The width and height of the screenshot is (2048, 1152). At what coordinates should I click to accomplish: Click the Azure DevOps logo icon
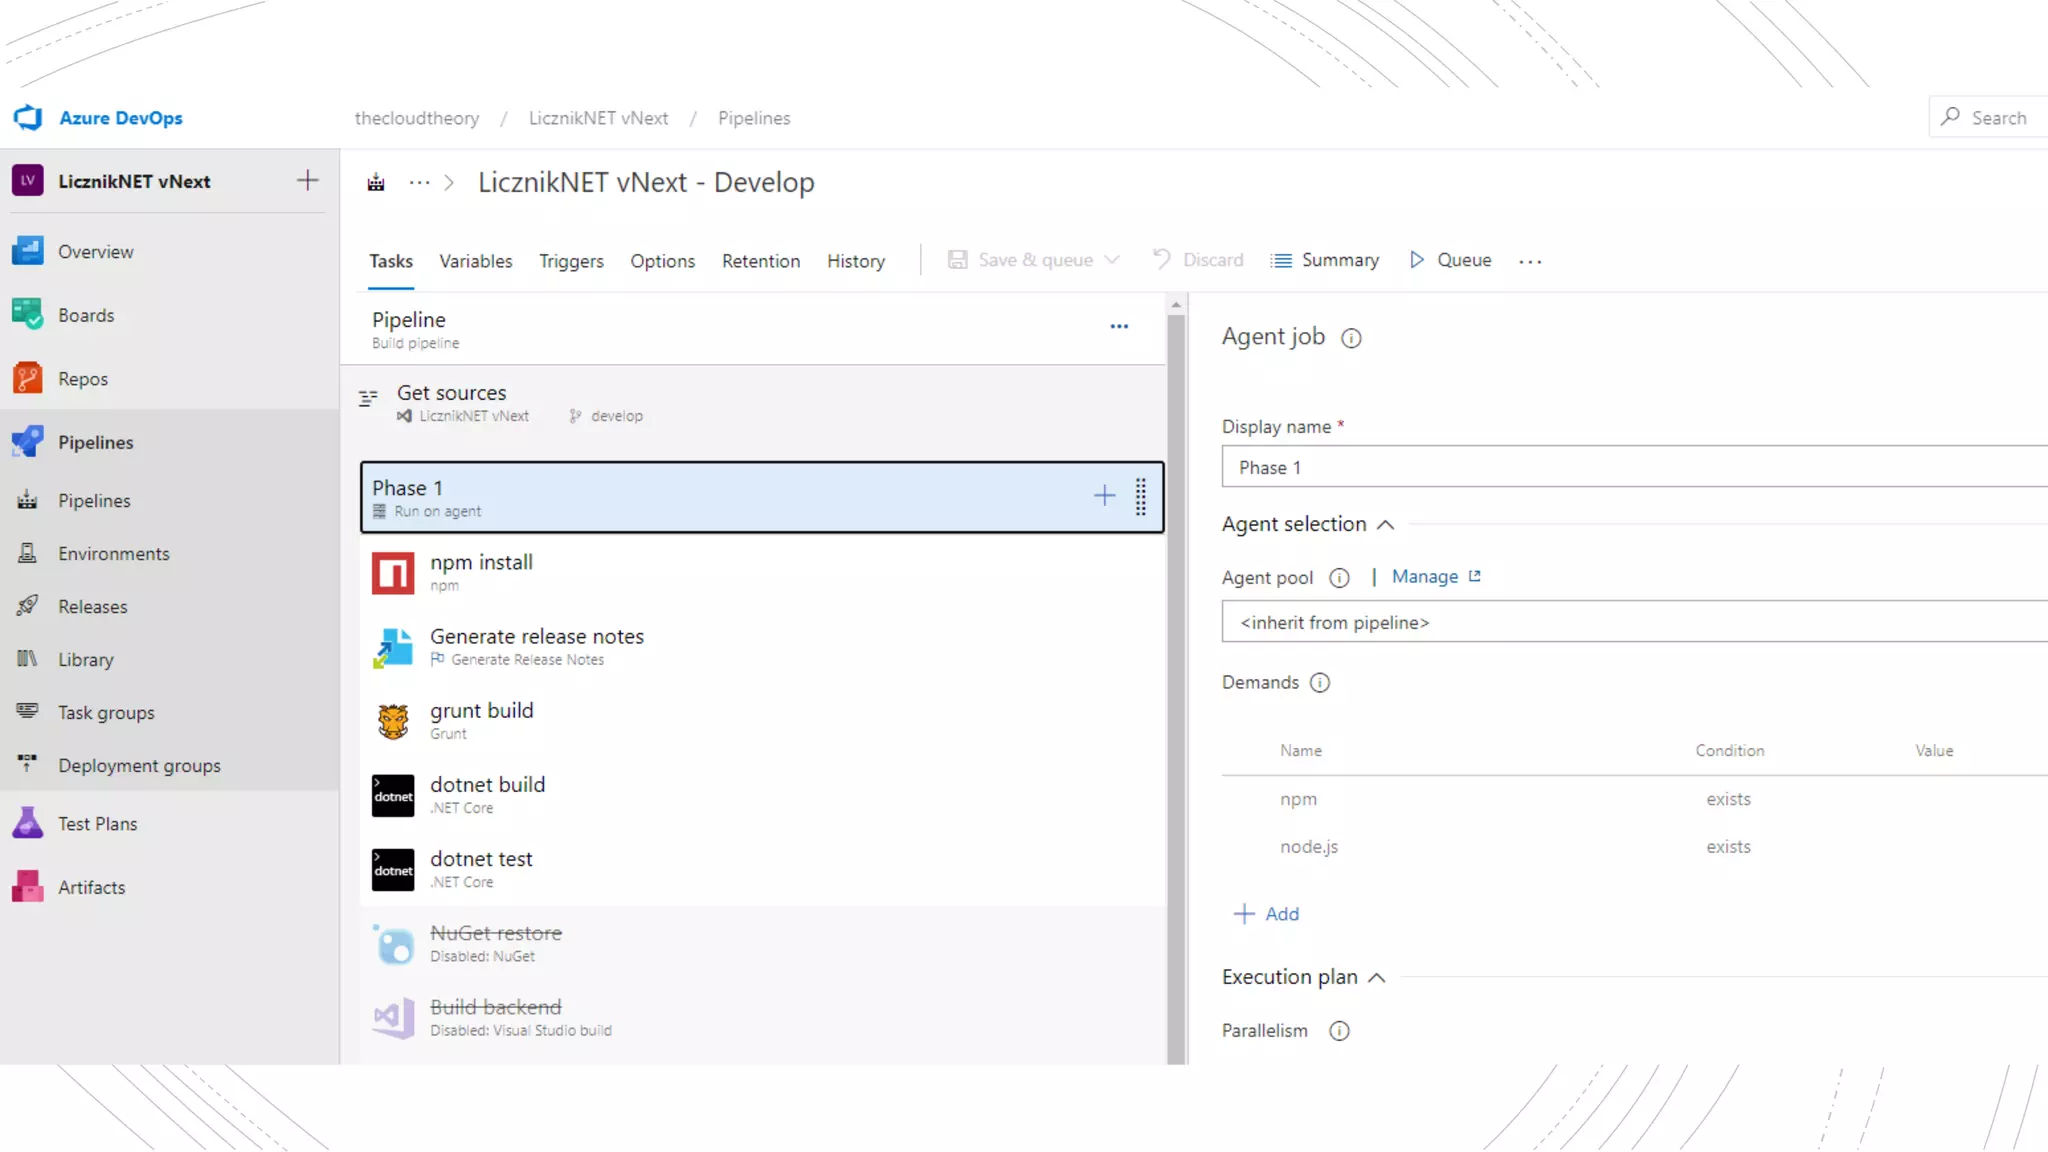point(28,118)
